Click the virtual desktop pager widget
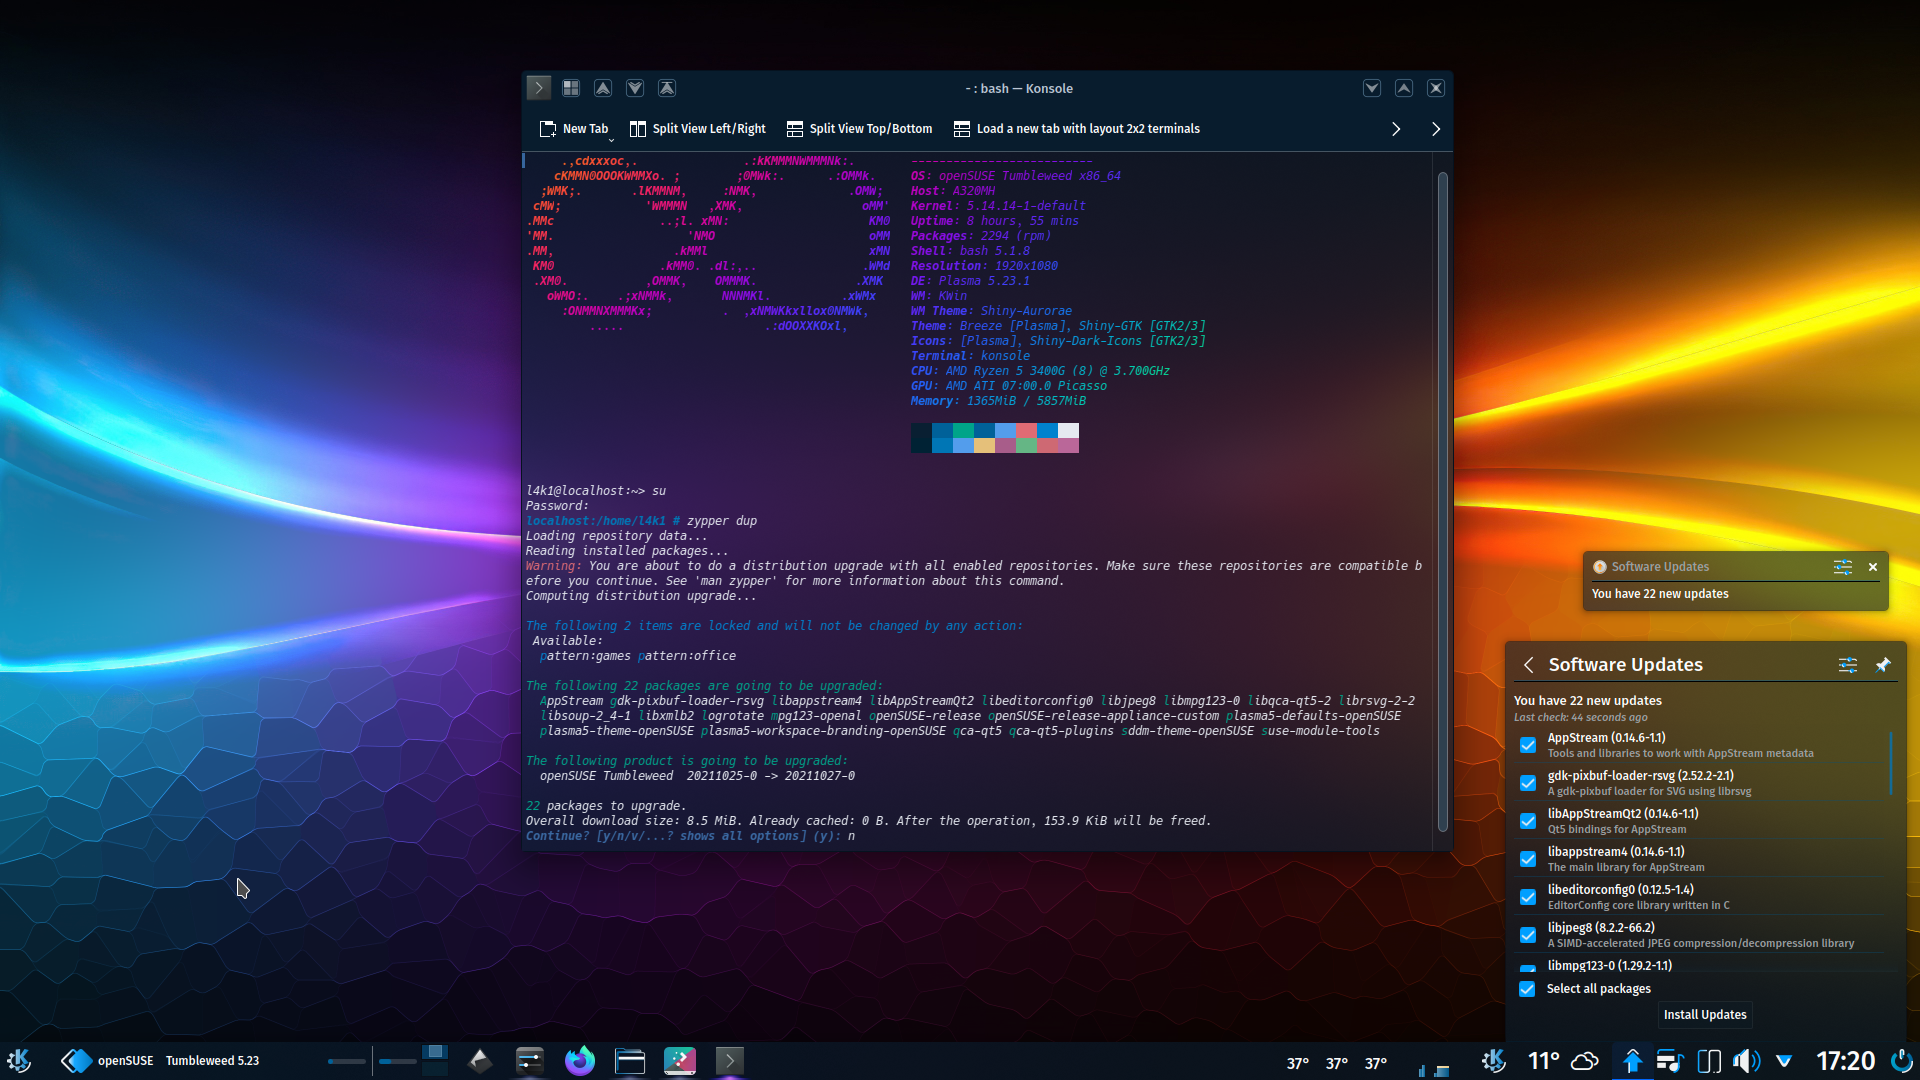 435,1060
